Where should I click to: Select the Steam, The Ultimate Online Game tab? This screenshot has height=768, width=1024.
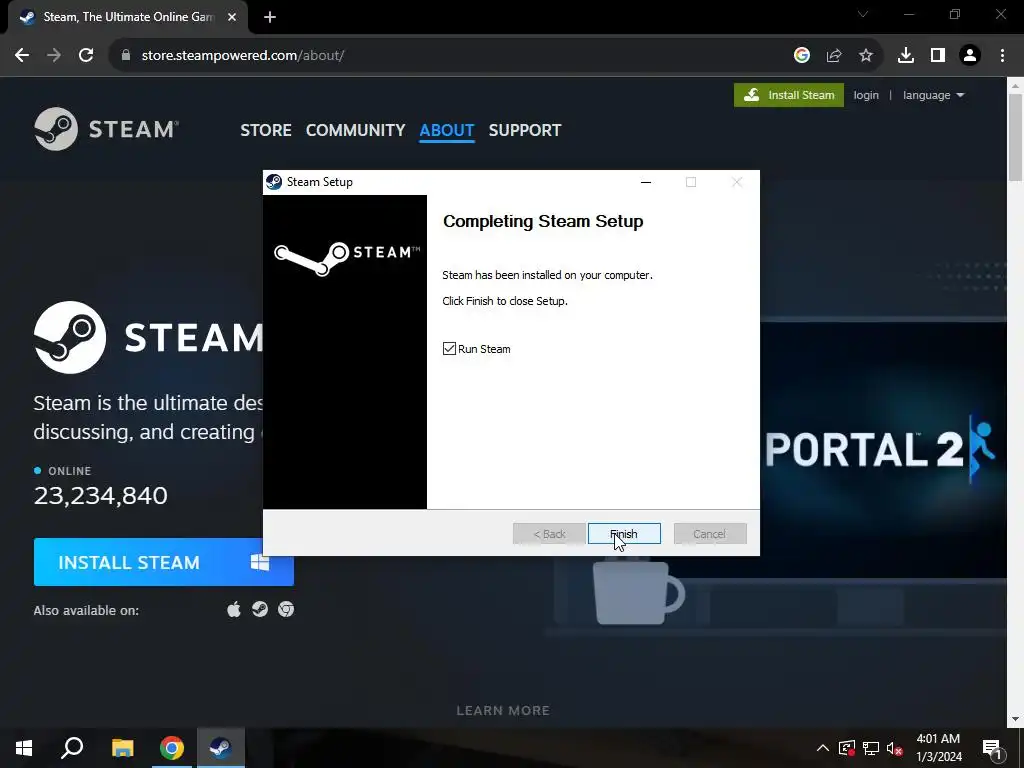(x=128, y=17)
